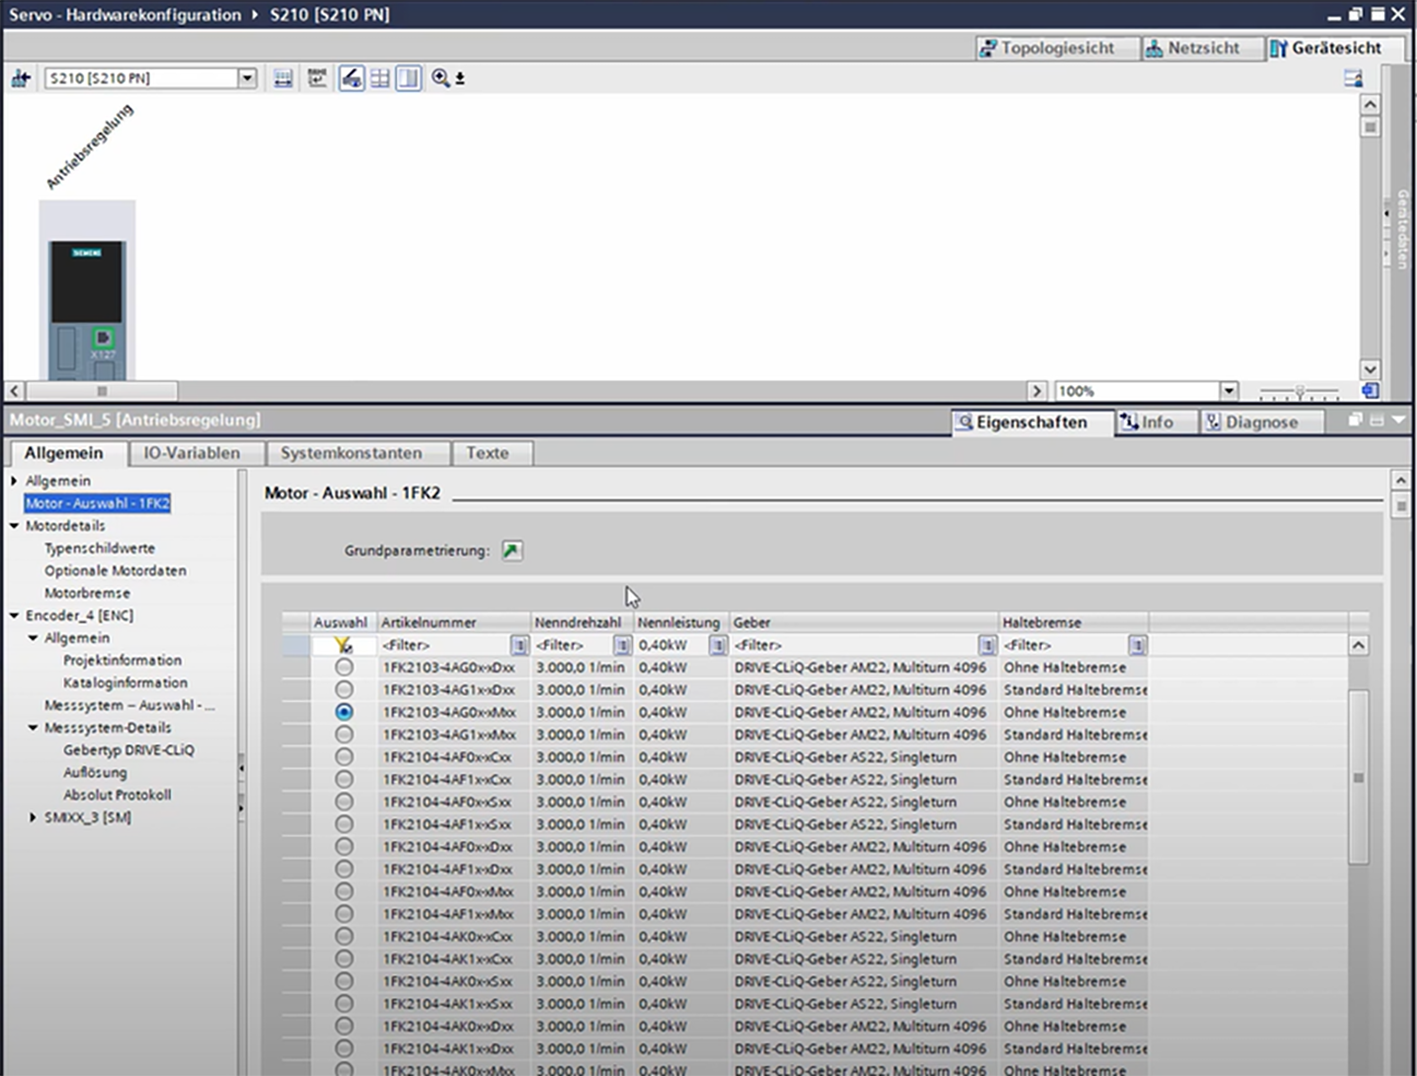Click the inspector icon between float and collapse icons
The image size is (1417, 1076).
(x=1377, y=421)
